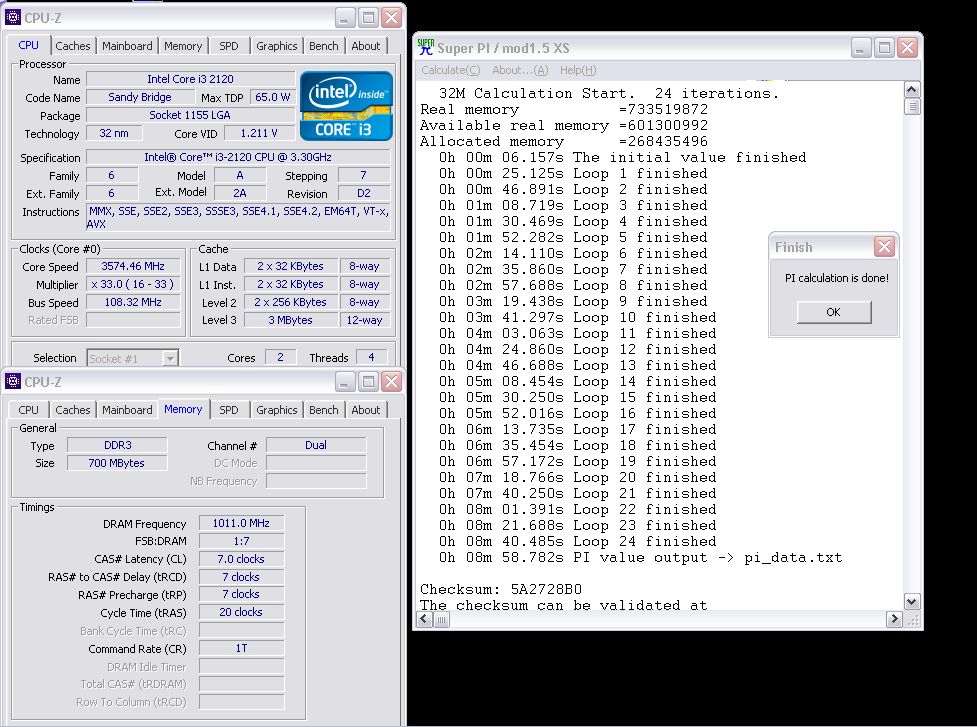Open SPD tab in top CPU-Z window

pyautogui.click(x=229, y=45)
